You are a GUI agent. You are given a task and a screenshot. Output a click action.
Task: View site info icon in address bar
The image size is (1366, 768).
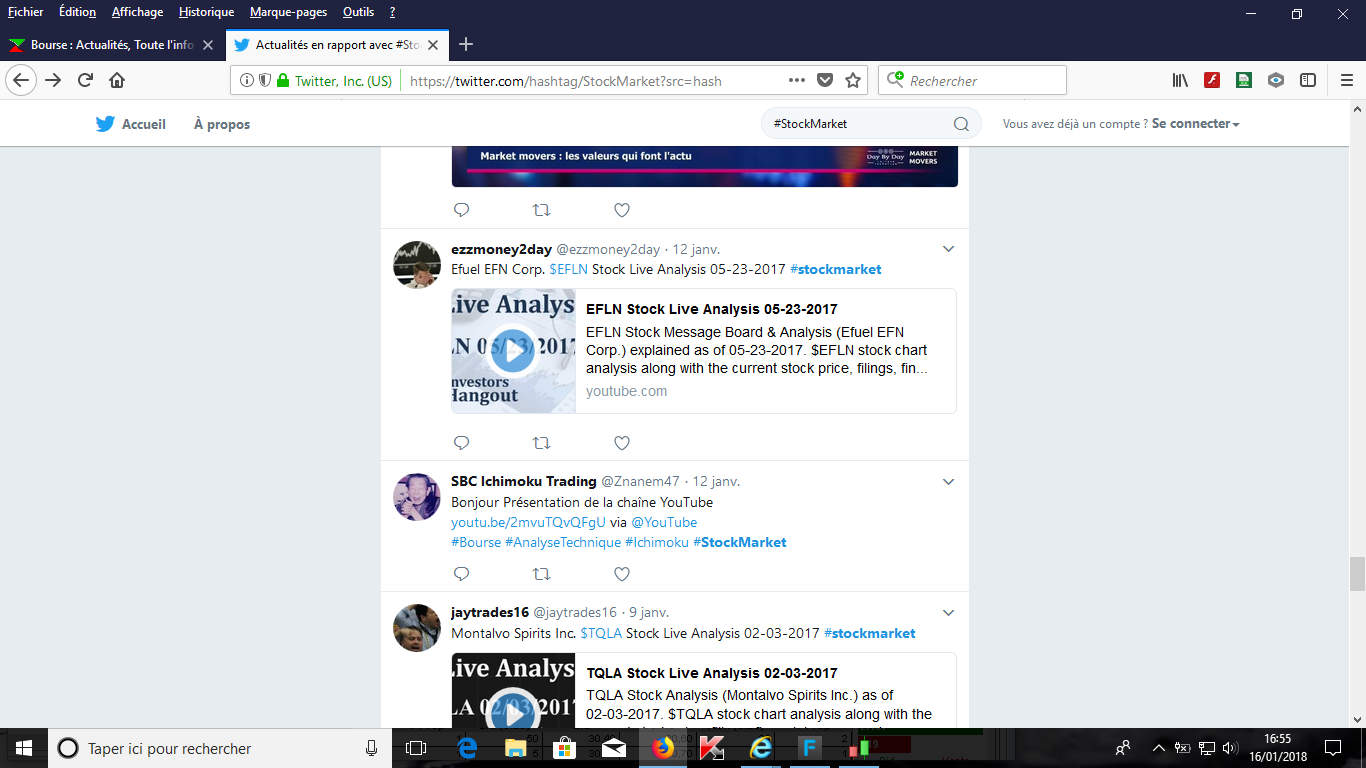(x=247, y=81)
